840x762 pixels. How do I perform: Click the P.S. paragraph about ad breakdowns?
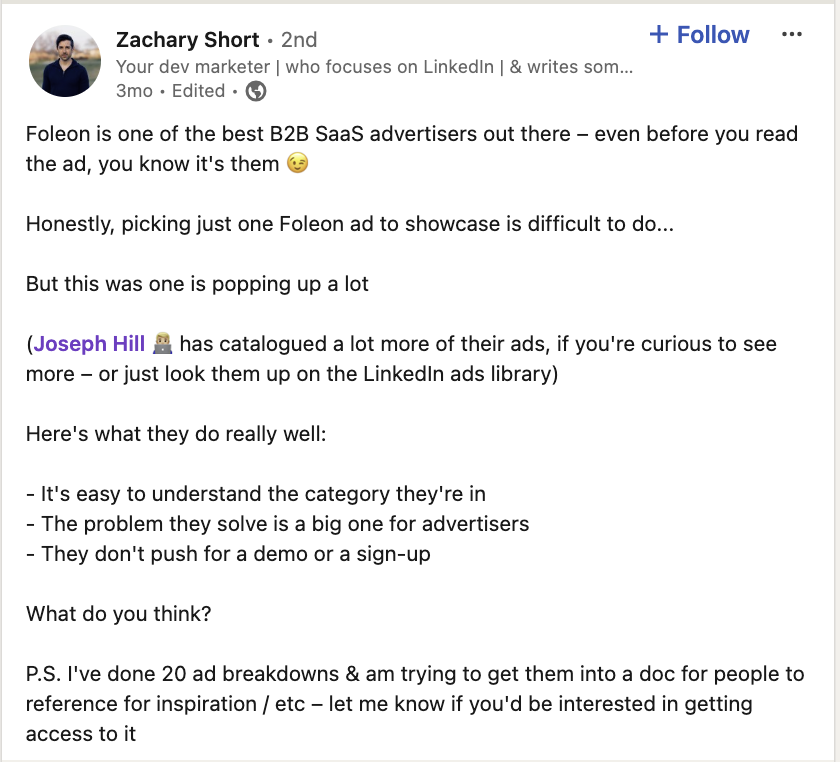coord(415,704)
